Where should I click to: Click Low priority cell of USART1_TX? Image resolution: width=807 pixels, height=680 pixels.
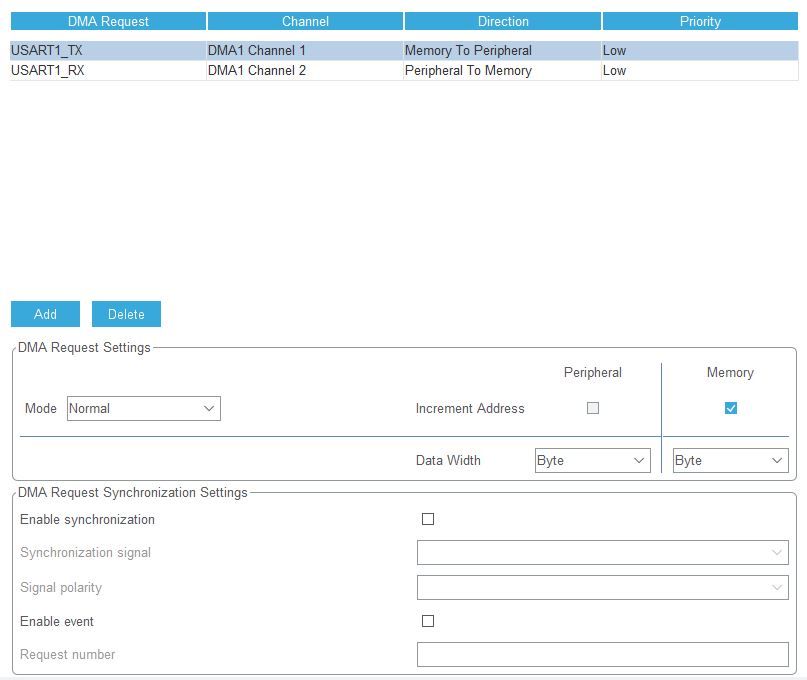(x=615, y=51)
